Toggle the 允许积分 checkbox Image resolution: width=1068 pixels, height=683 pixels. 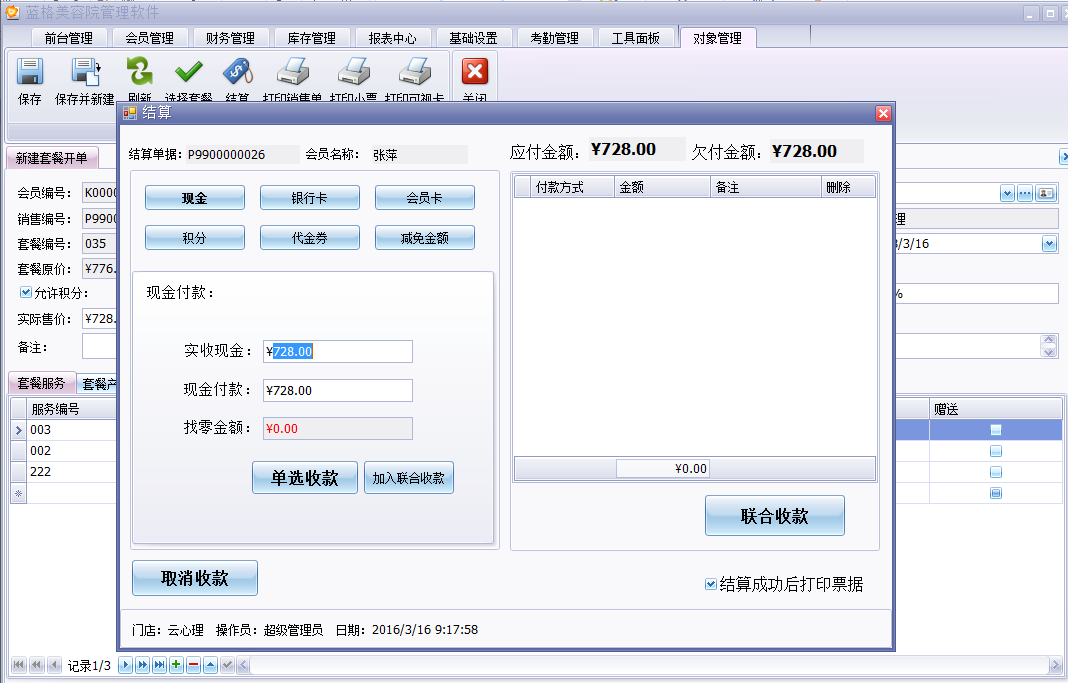coord(26,293)
